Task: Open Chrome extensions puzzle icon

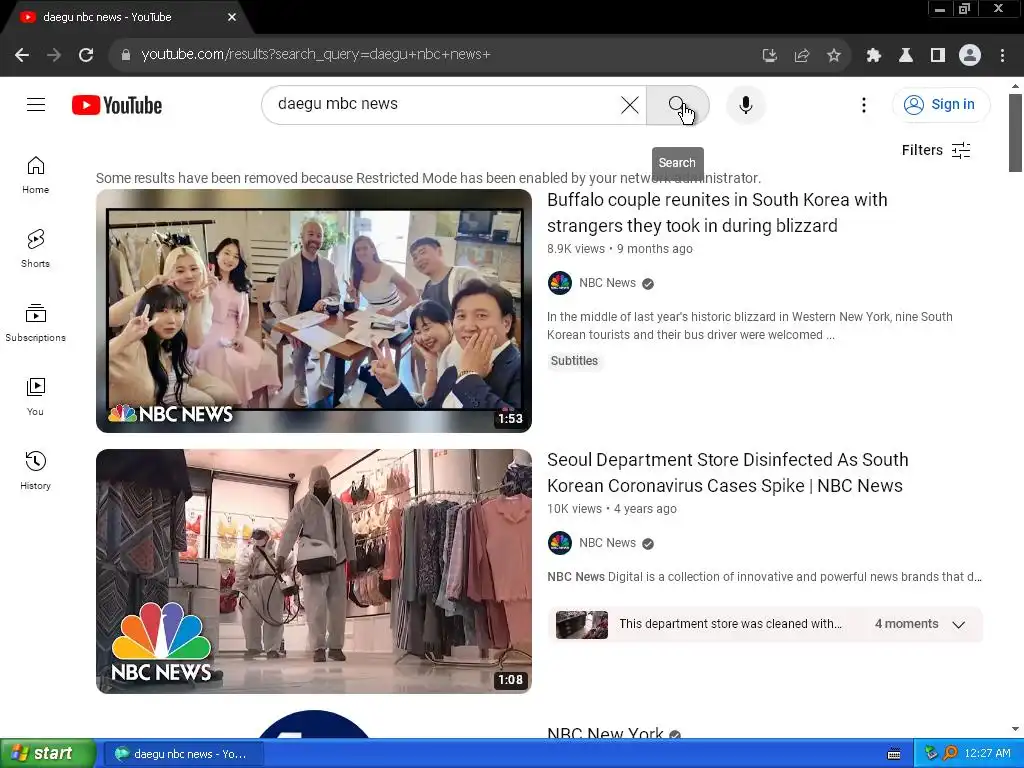Action: [874, 56]
